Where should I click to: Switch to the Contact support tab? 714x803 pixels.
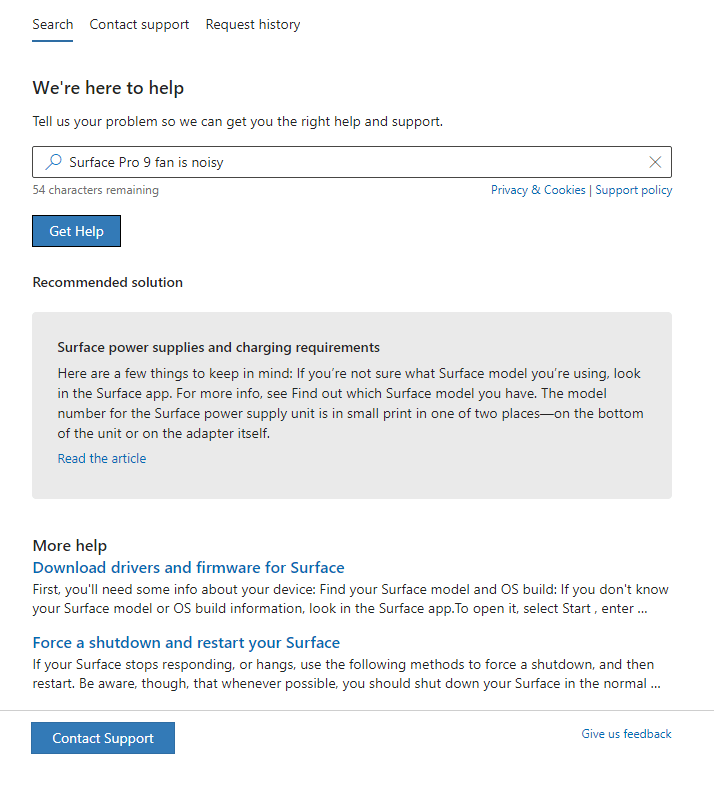pyautogui.click(x=138, y=24)
